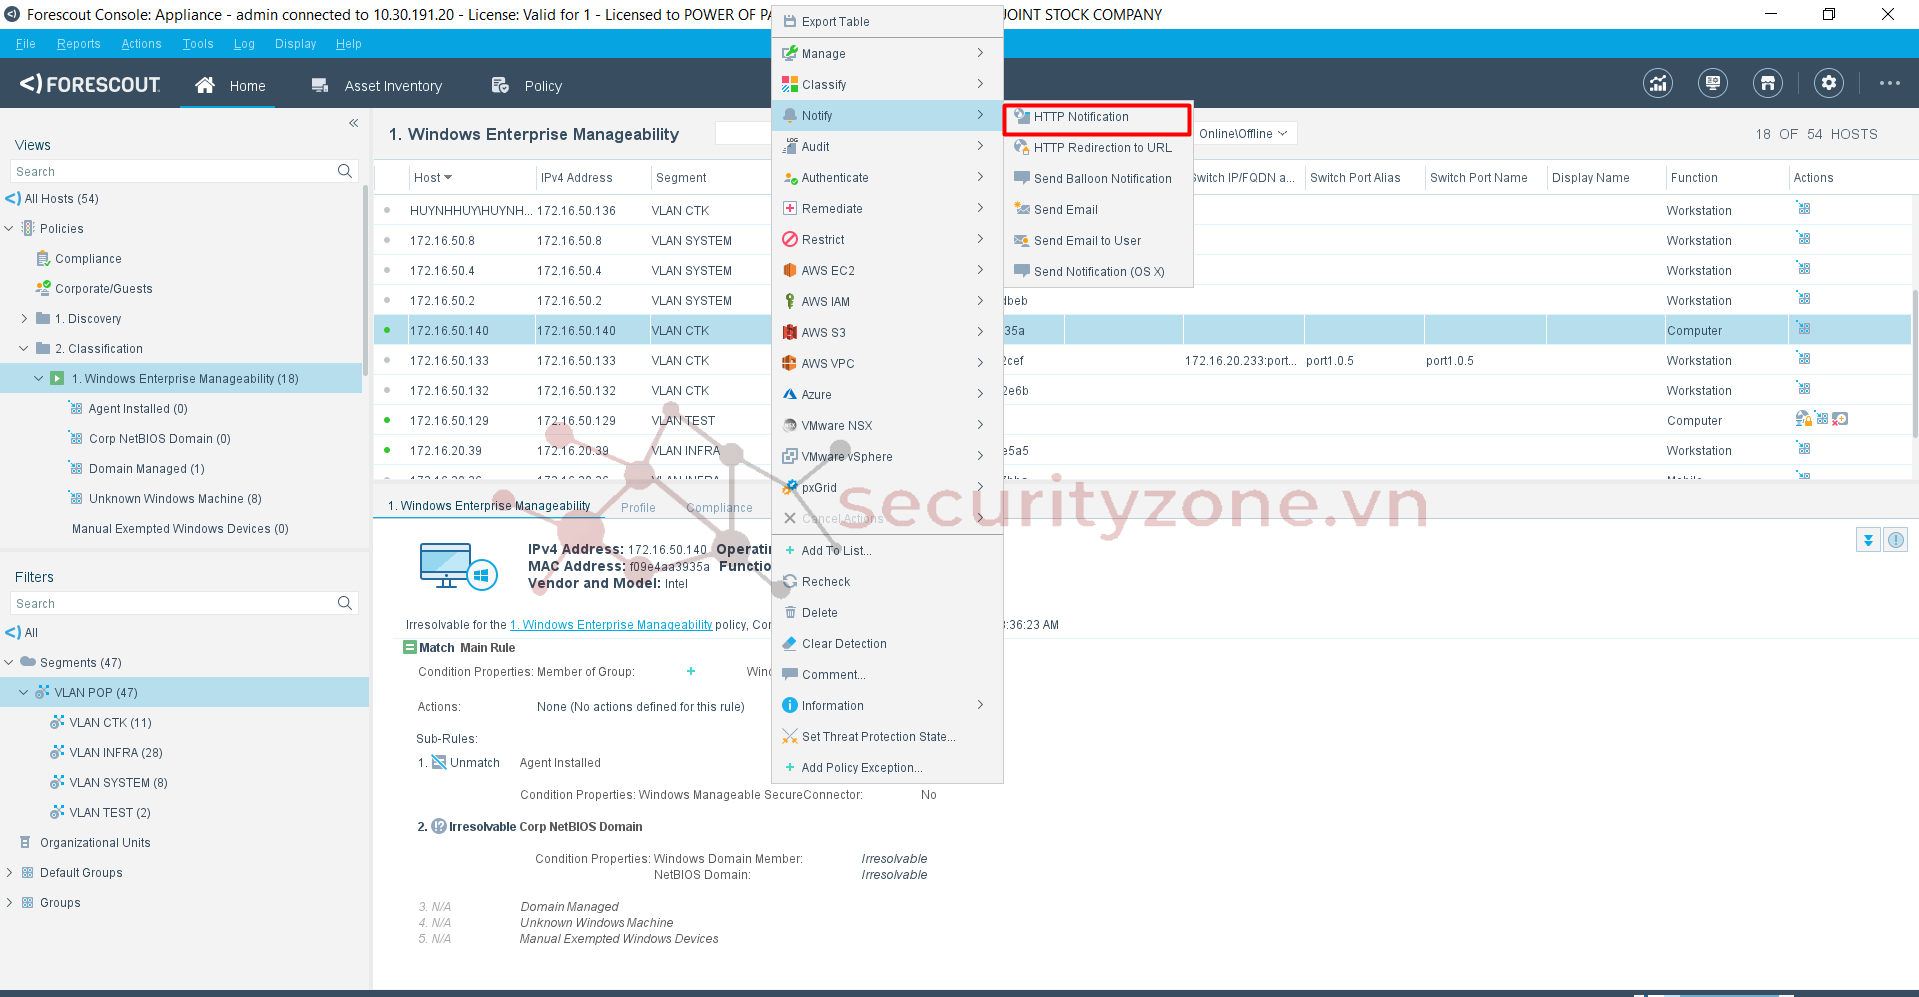Open the Classify submenu
The width and height of the screenshot is (1919, 997).
point(886,84)
